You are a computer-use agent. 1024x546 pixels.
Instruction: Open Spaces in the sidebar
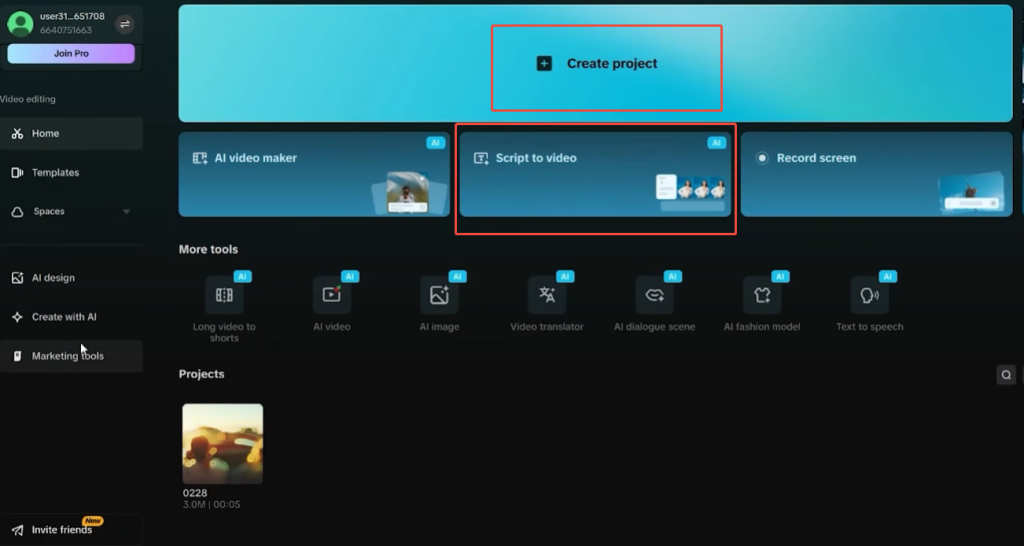click(x=71, y=212)
